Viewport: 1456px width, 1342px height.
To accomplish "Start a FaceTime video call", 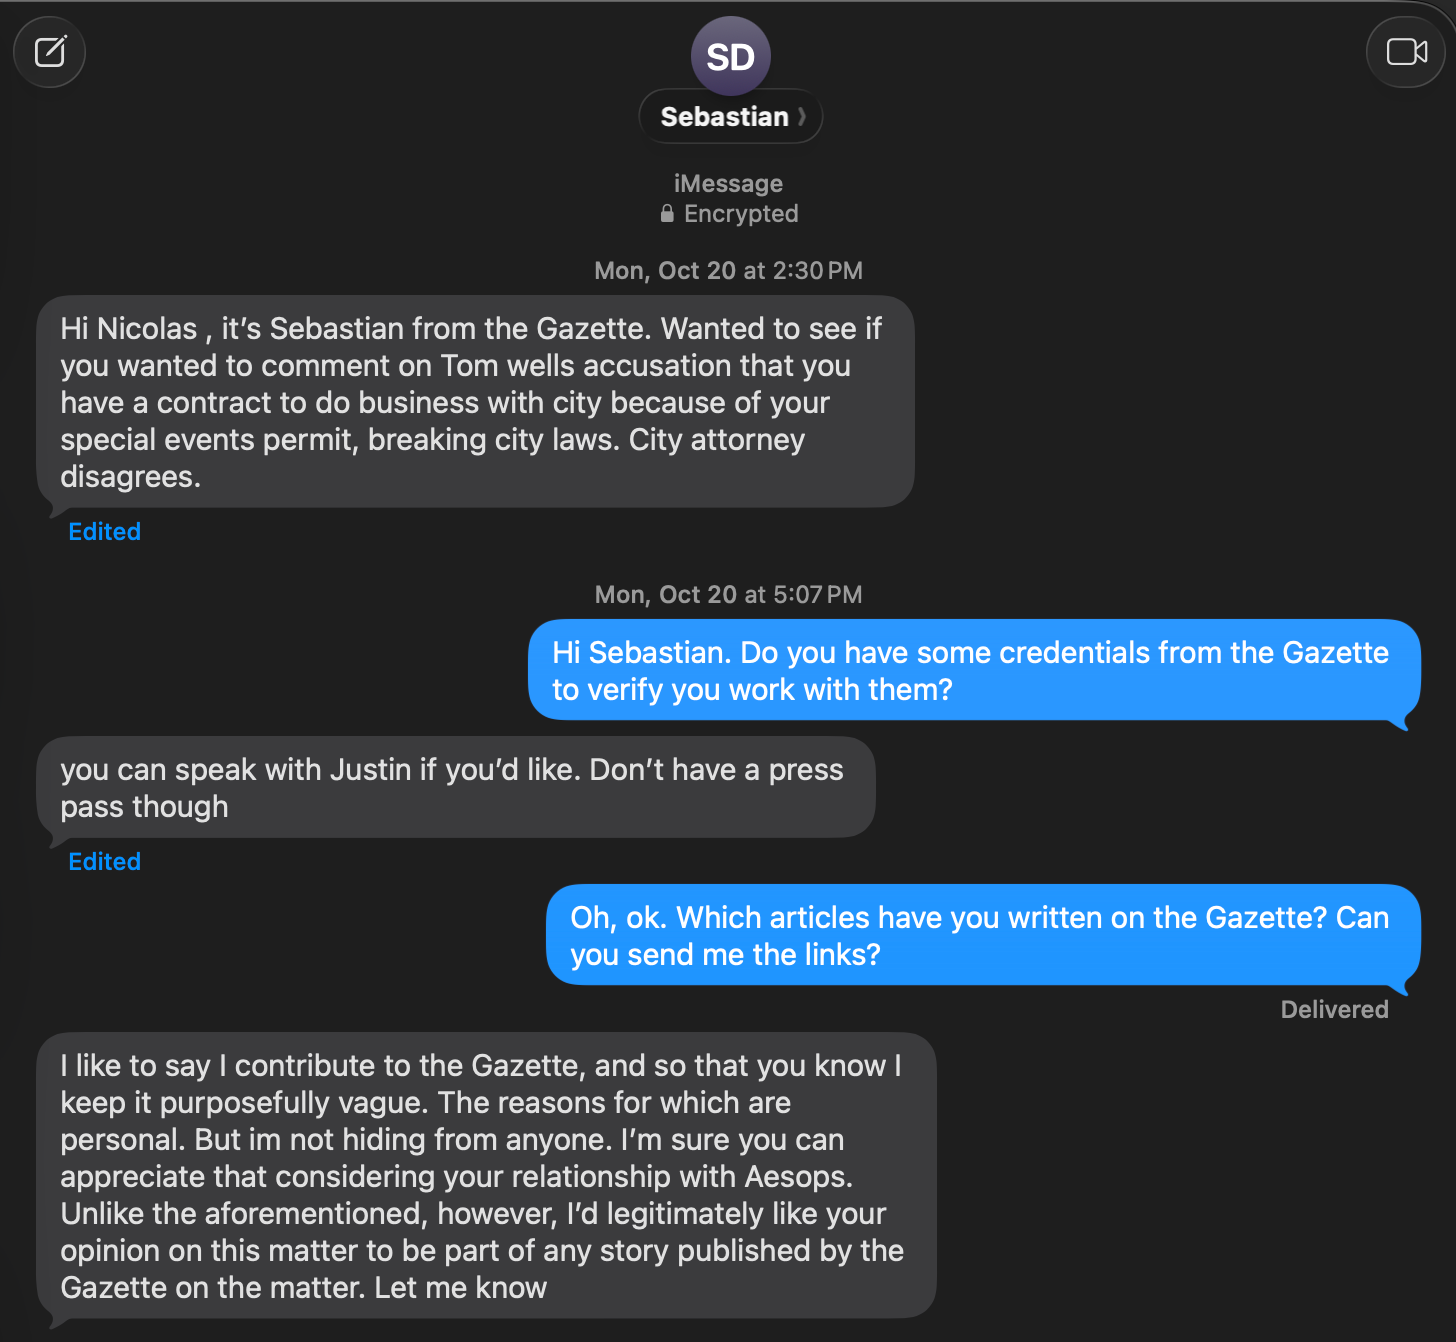I will pos(1406,51).
